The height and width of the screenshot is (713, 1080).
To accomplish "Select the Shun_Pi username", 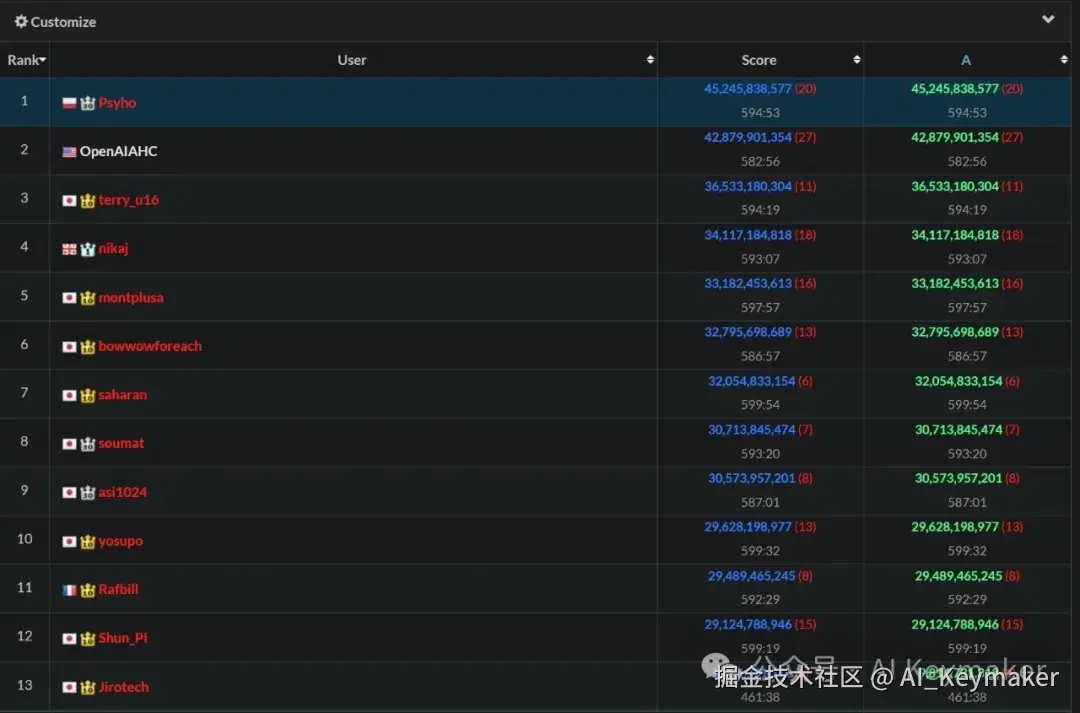I will pyautogui.click(x=121, y=638).
